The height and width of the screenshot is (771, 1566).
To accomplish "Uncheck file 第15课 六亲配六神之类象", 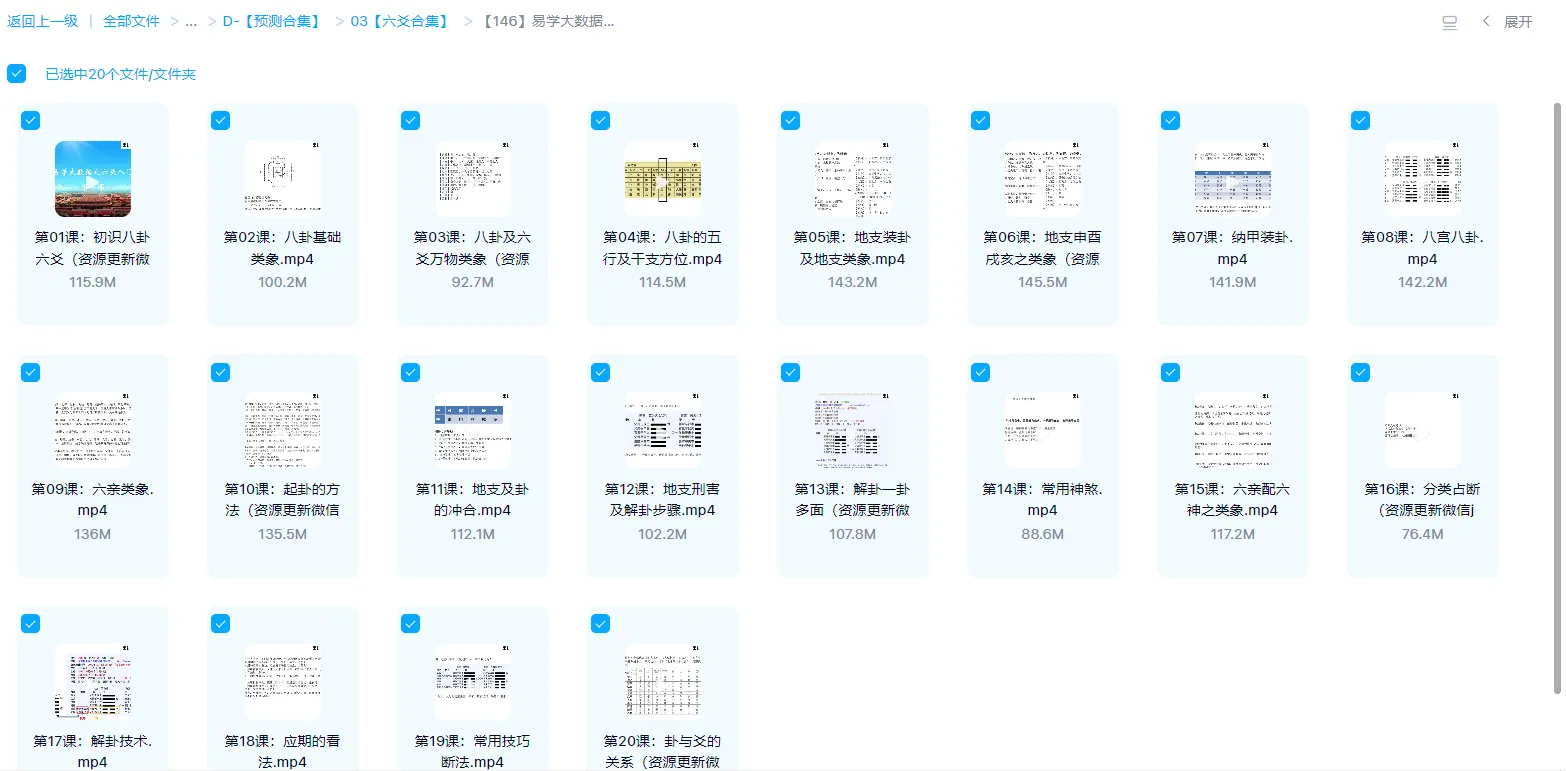I will 1170,372.
